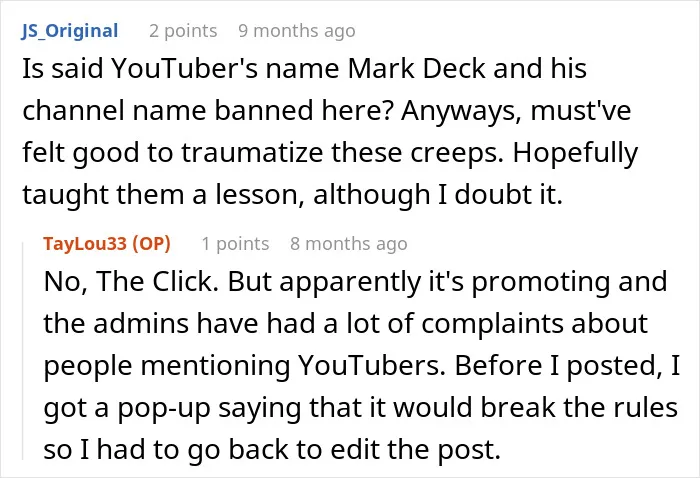Open TayLou33's user profile
The image size is (700, 478).
point(85,244)
